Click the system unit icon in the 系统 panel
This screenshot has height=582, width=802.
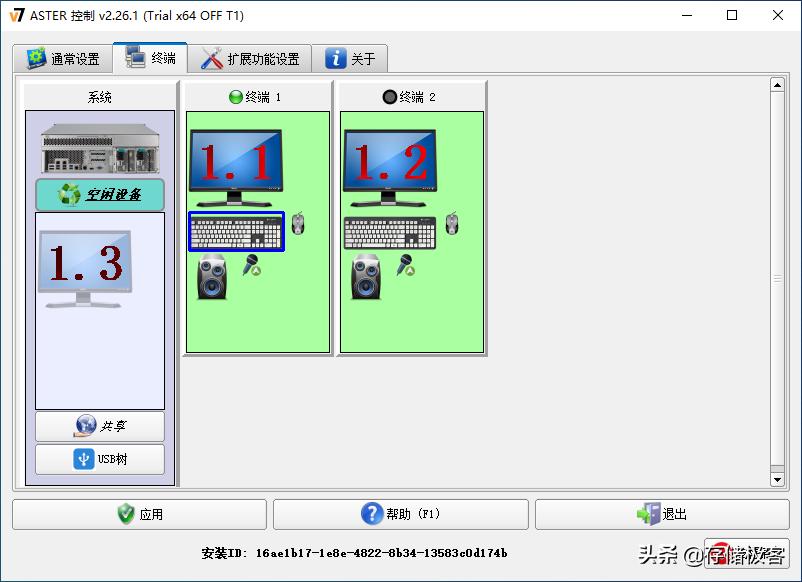pyautogui.click(x=98, y=150)
